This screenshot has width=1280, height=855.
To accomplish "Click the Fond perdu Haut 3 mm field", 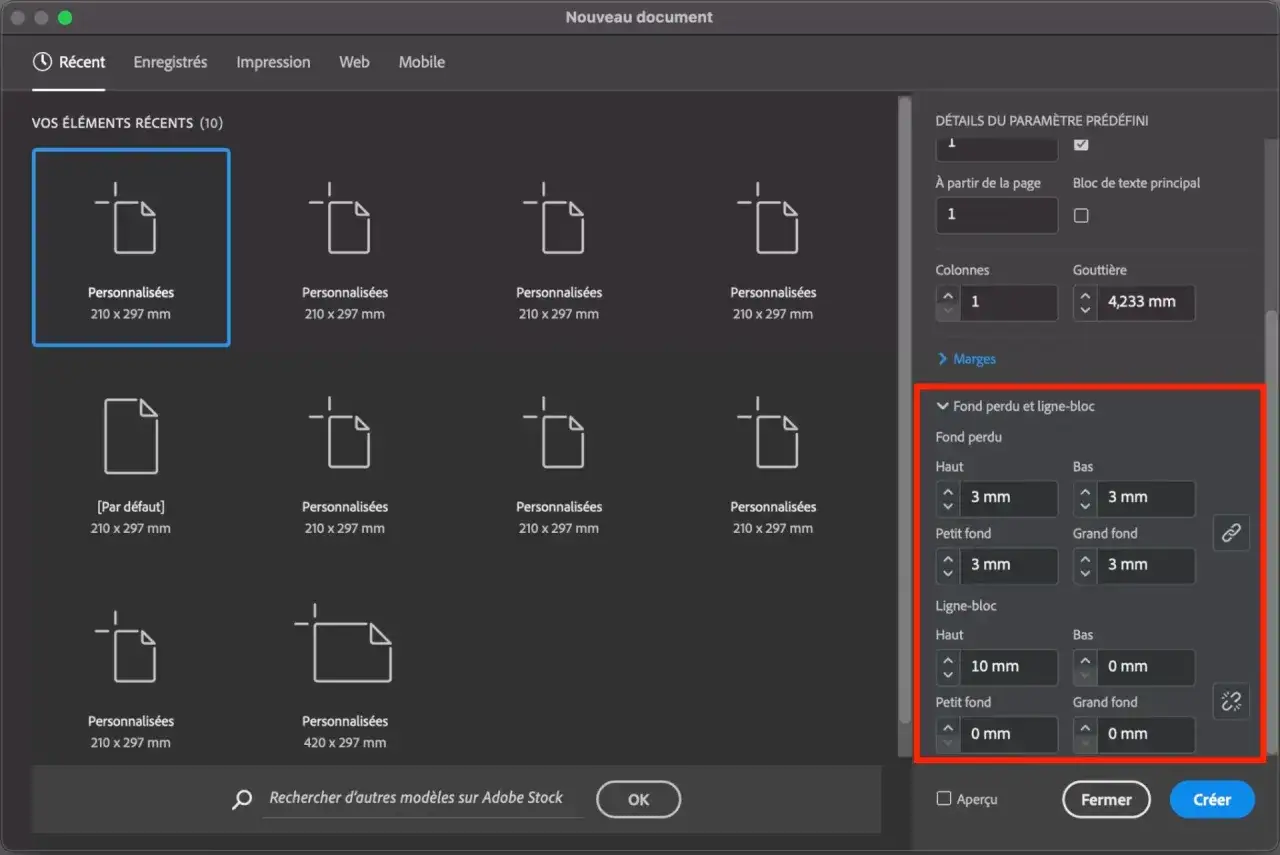I will coord(1008,498).
